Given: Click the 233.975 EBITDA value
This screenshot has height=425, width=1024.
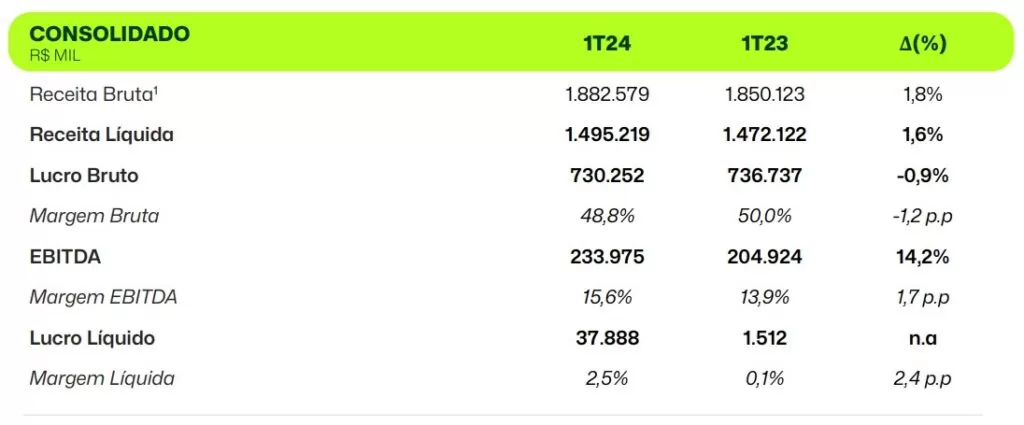Looking at the screenshot, I should tap(607, 257).
